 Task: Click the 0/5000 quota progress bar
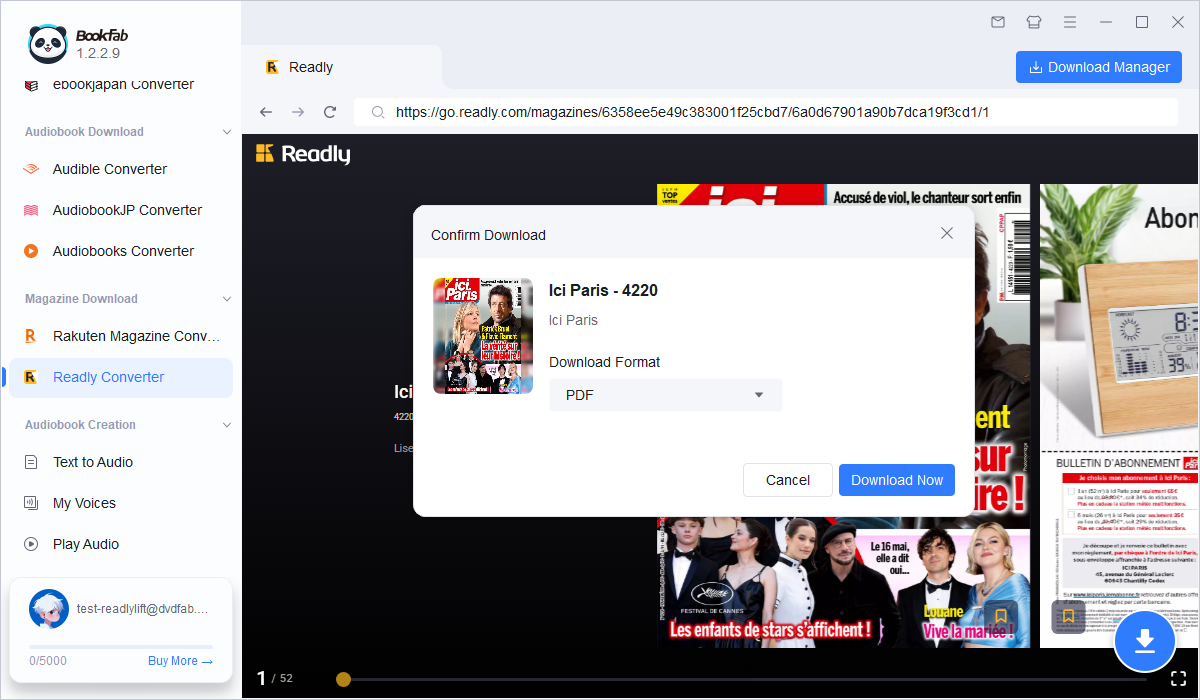click(x=121, y=646)
